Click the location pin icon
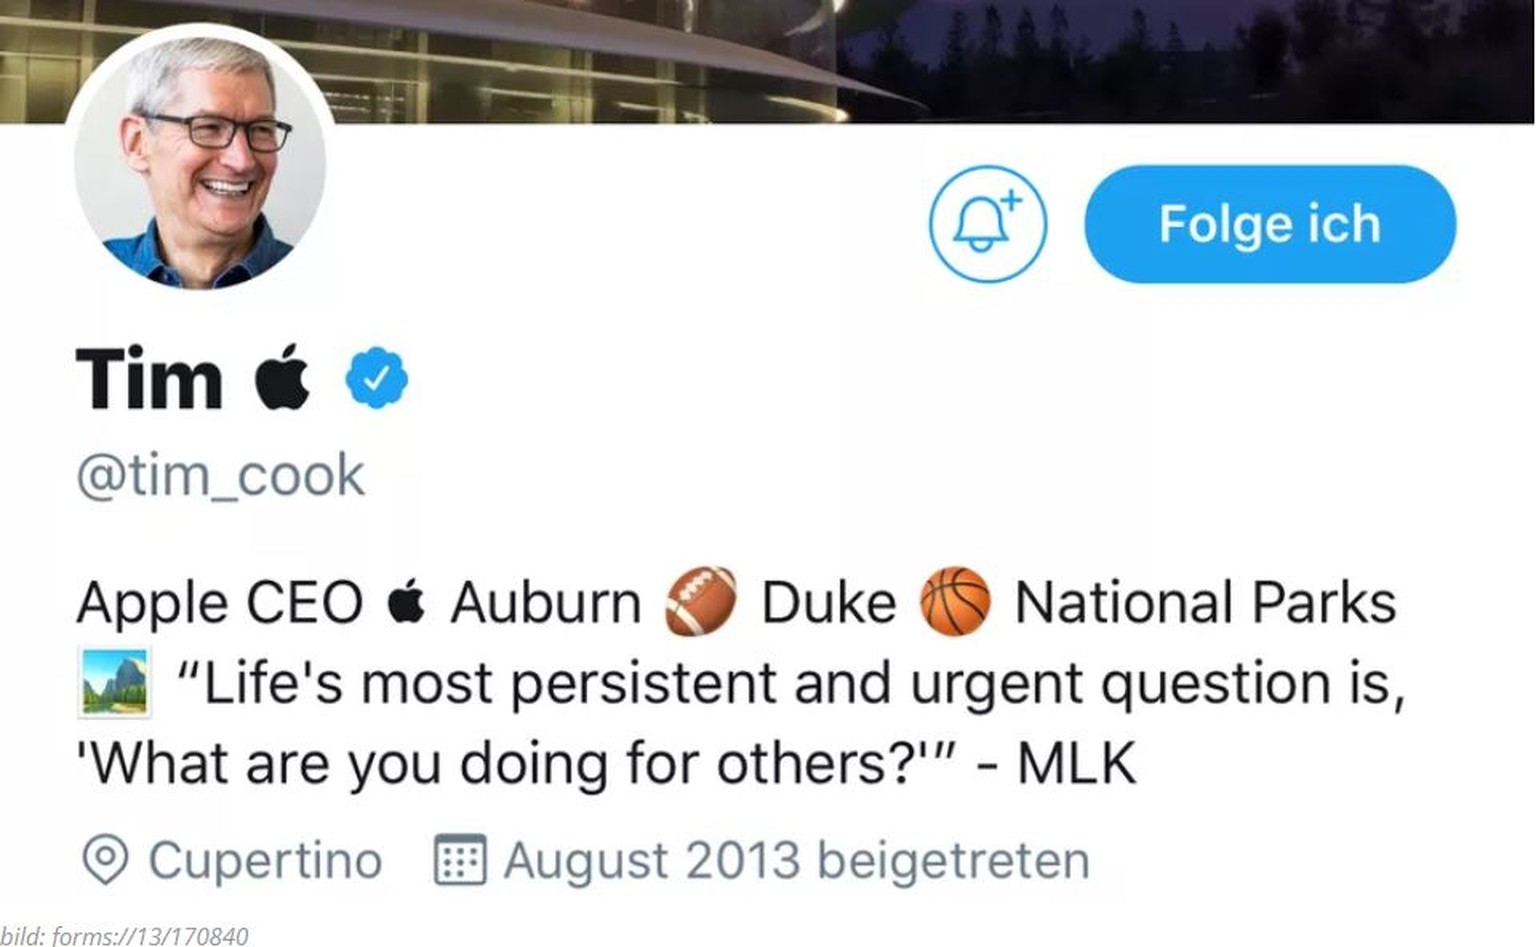 coord(105,860)
